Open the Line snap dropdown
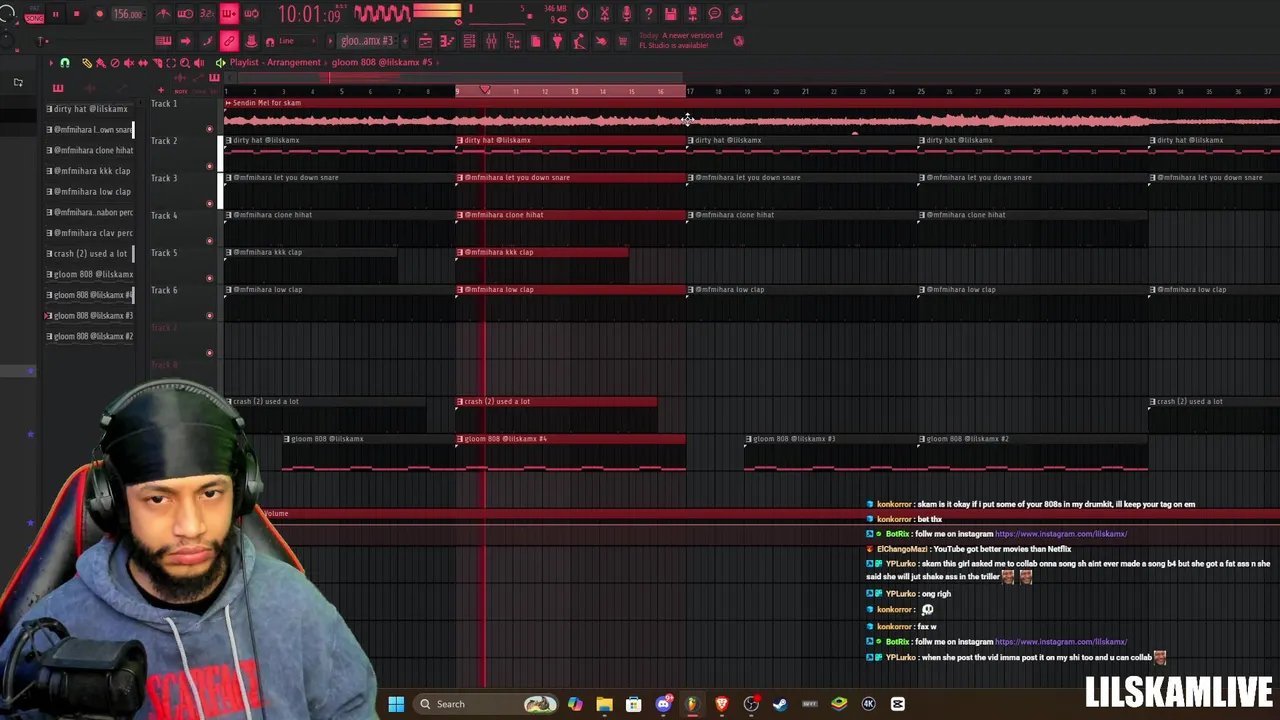The width and height of the screenshot is (1280, 720). click(295, 41)
